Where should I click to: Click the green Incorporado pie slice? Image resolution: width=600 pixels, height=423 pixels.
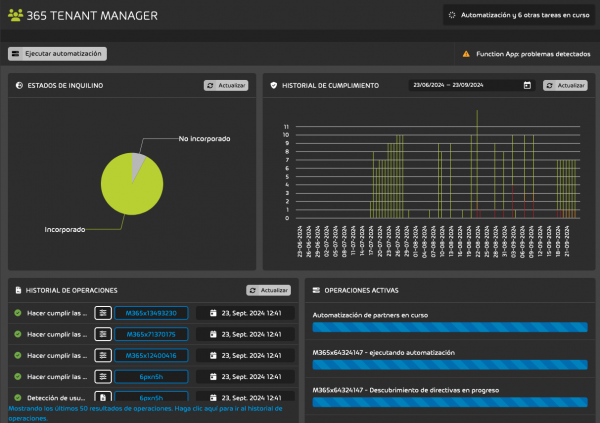tap(128, 191)
